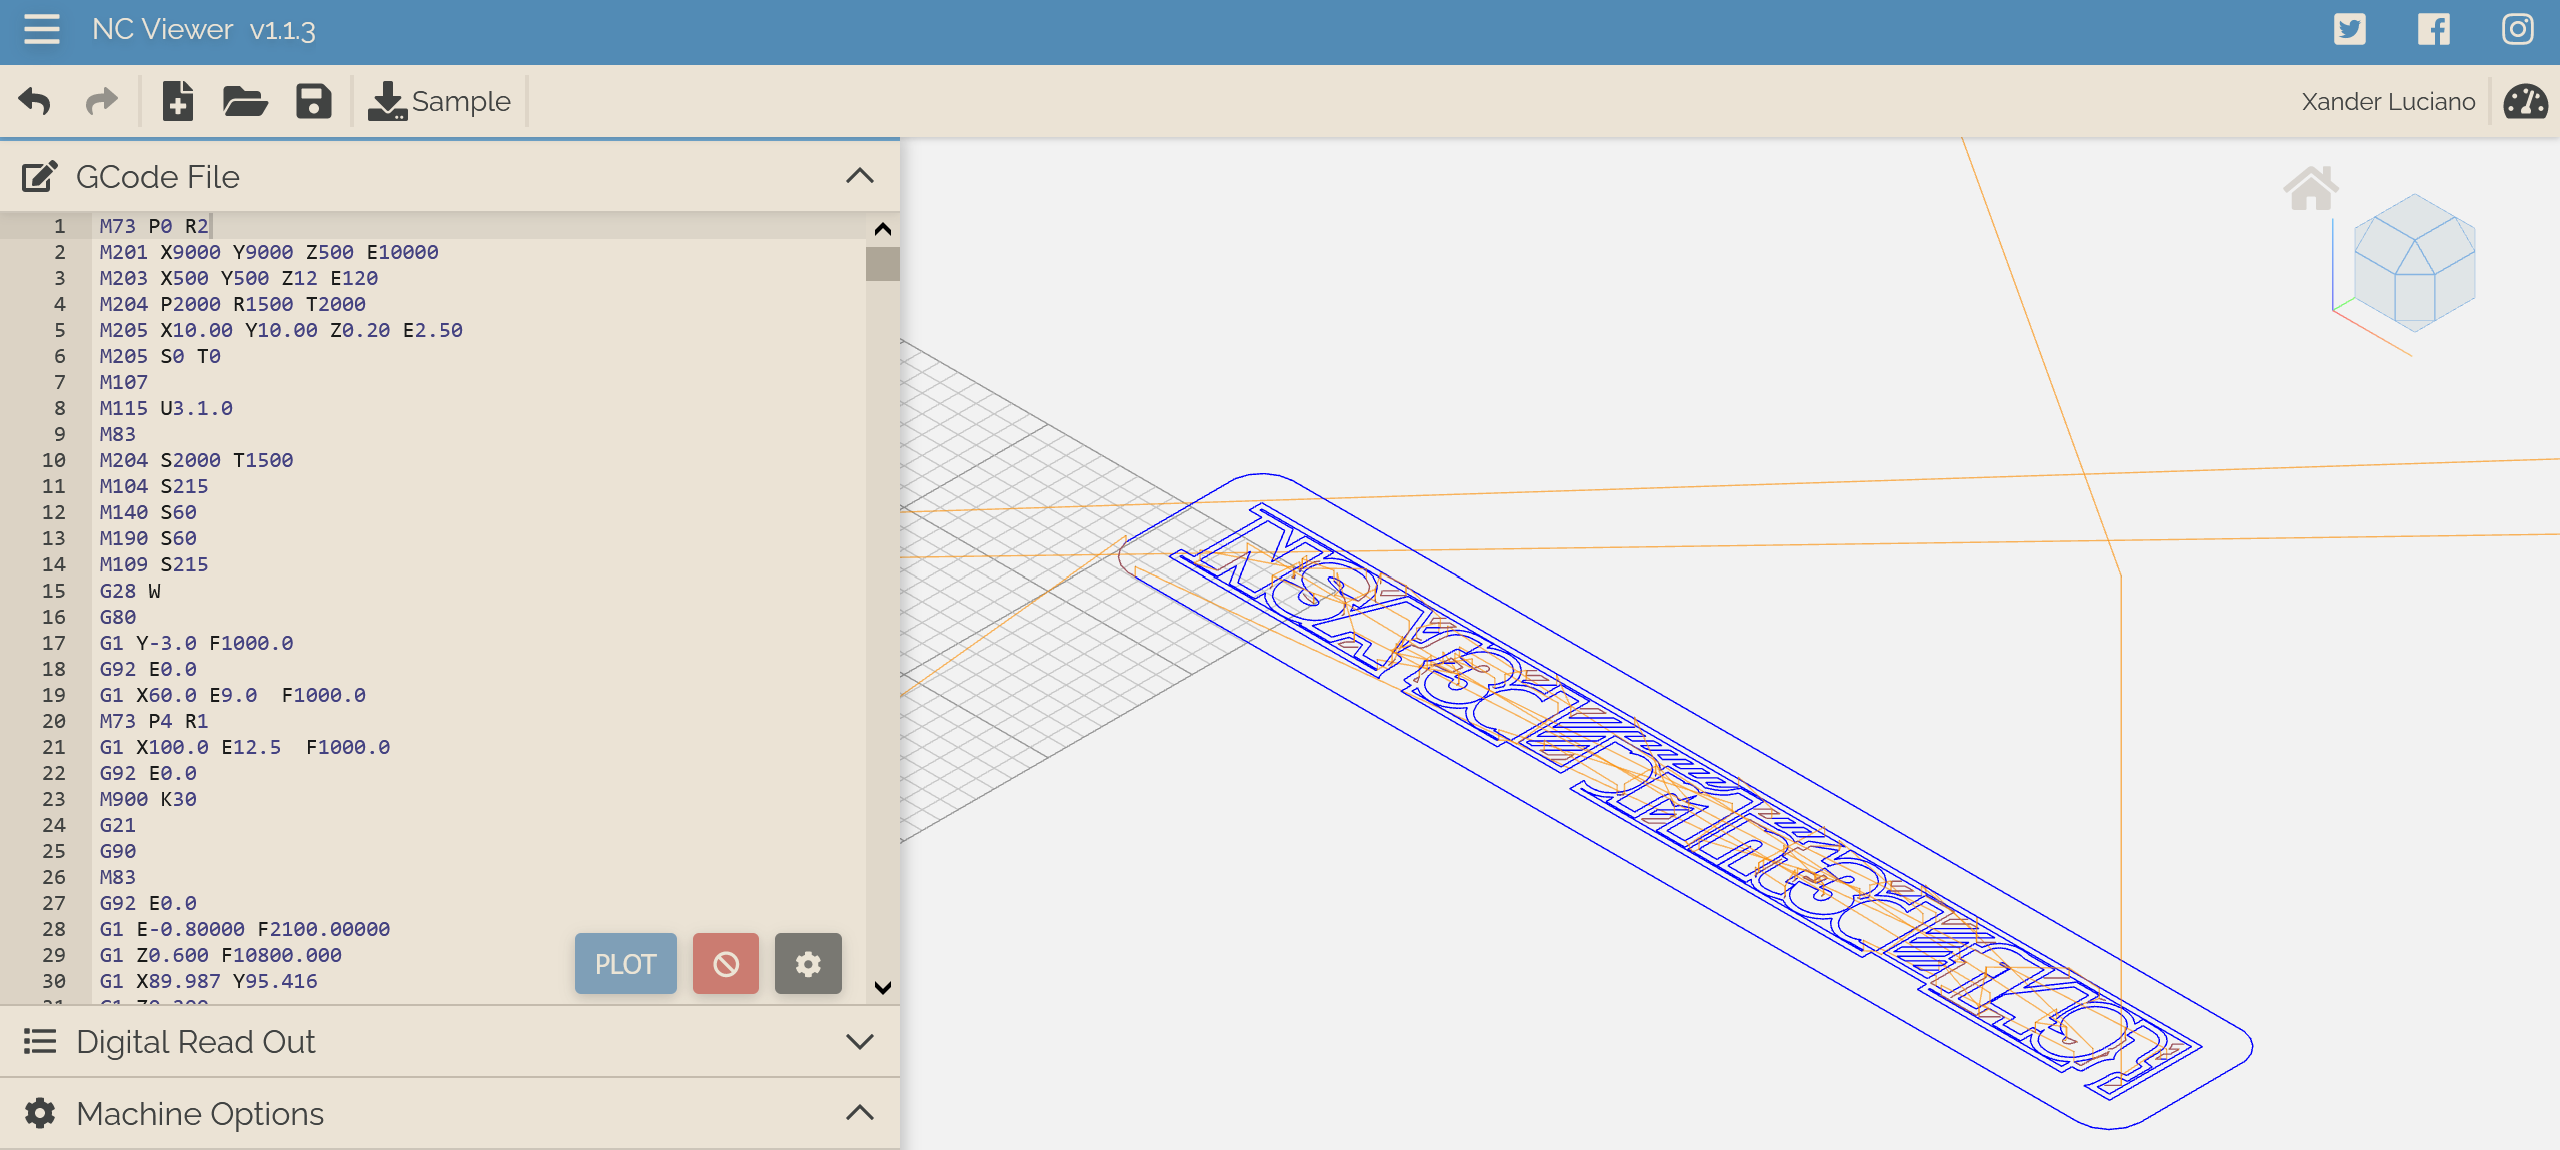Click the red cancel plot button

725,963
